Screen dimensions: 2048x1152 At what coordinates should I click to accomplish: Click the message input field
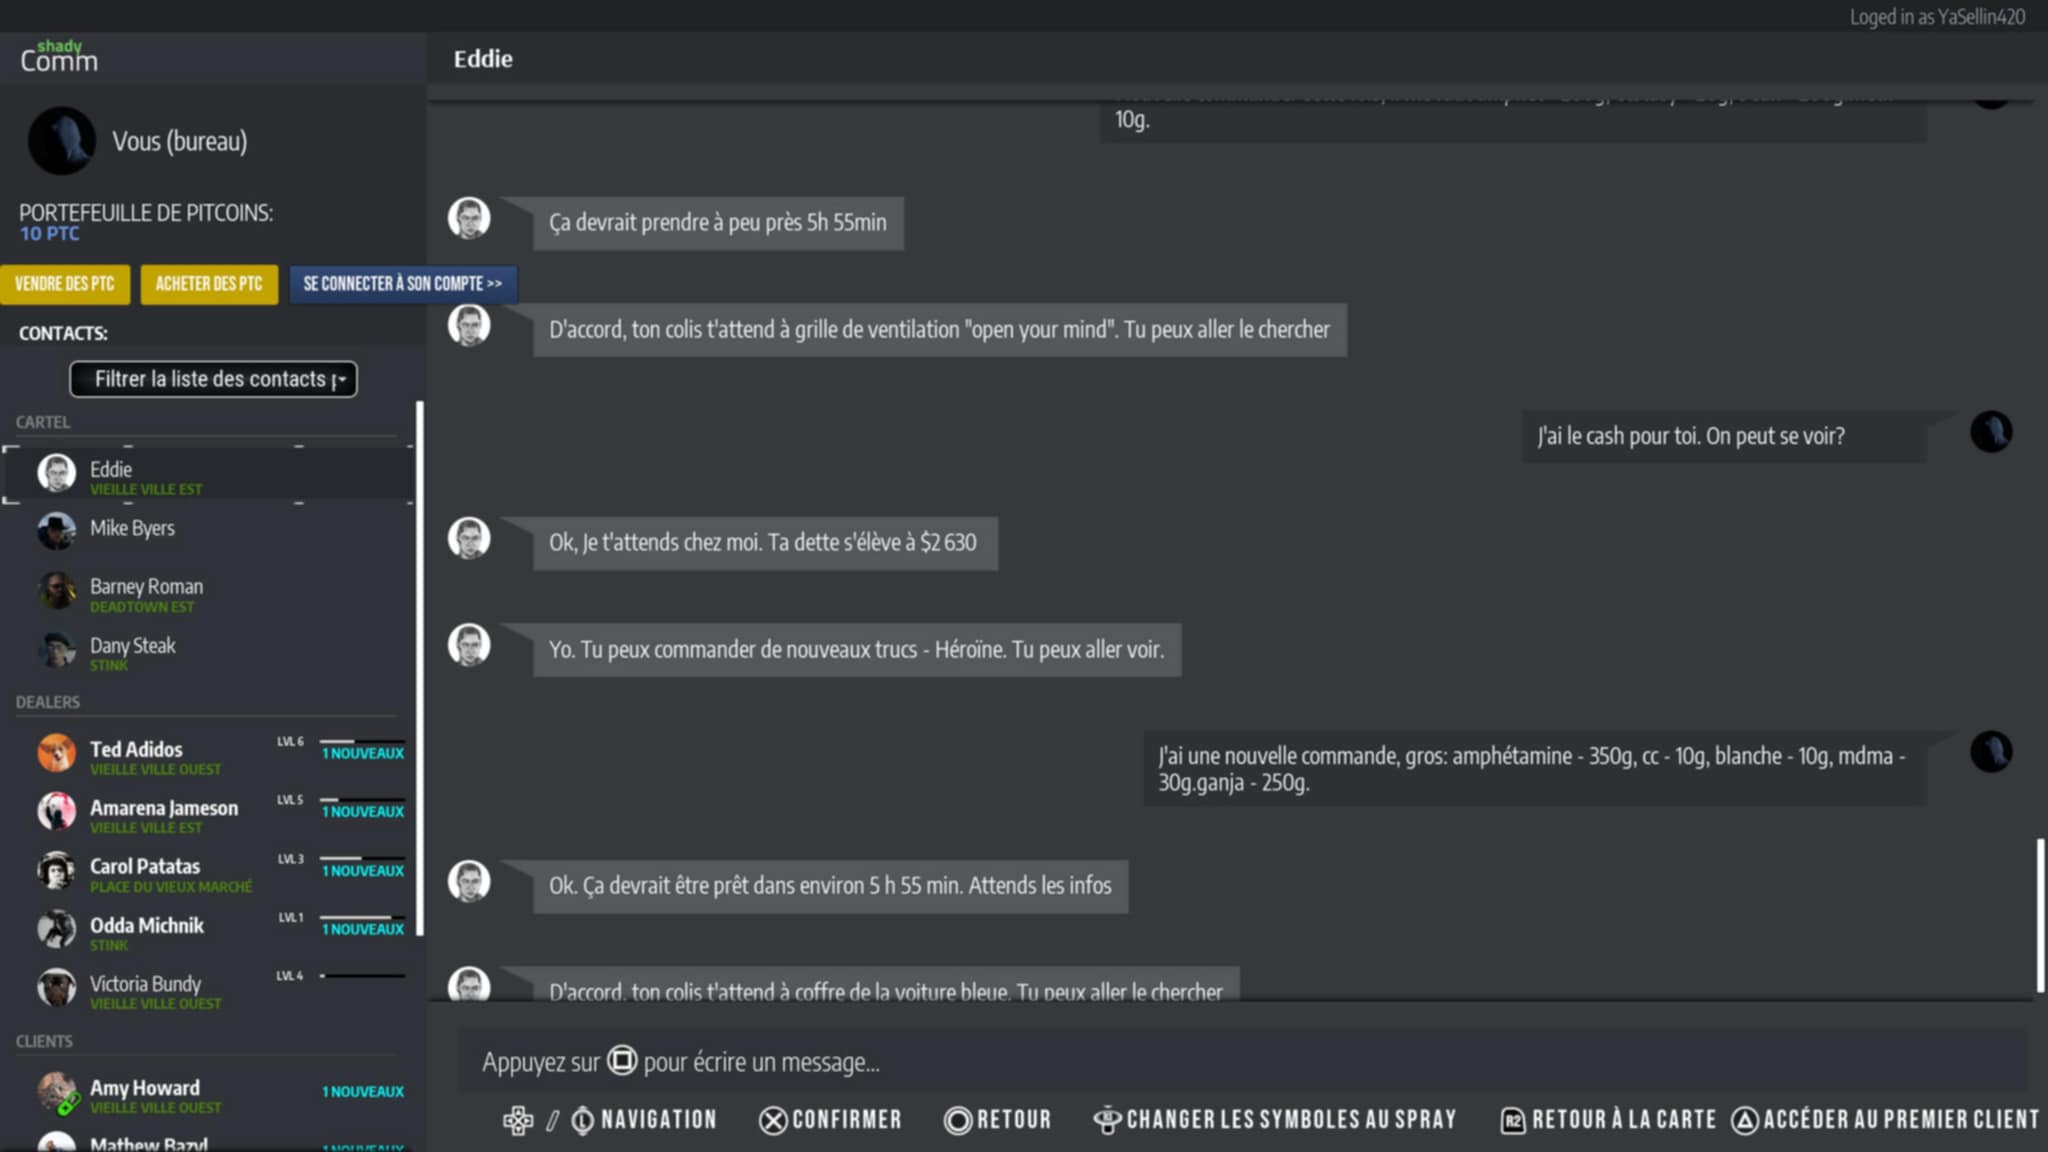[x=1242, y=1061]
